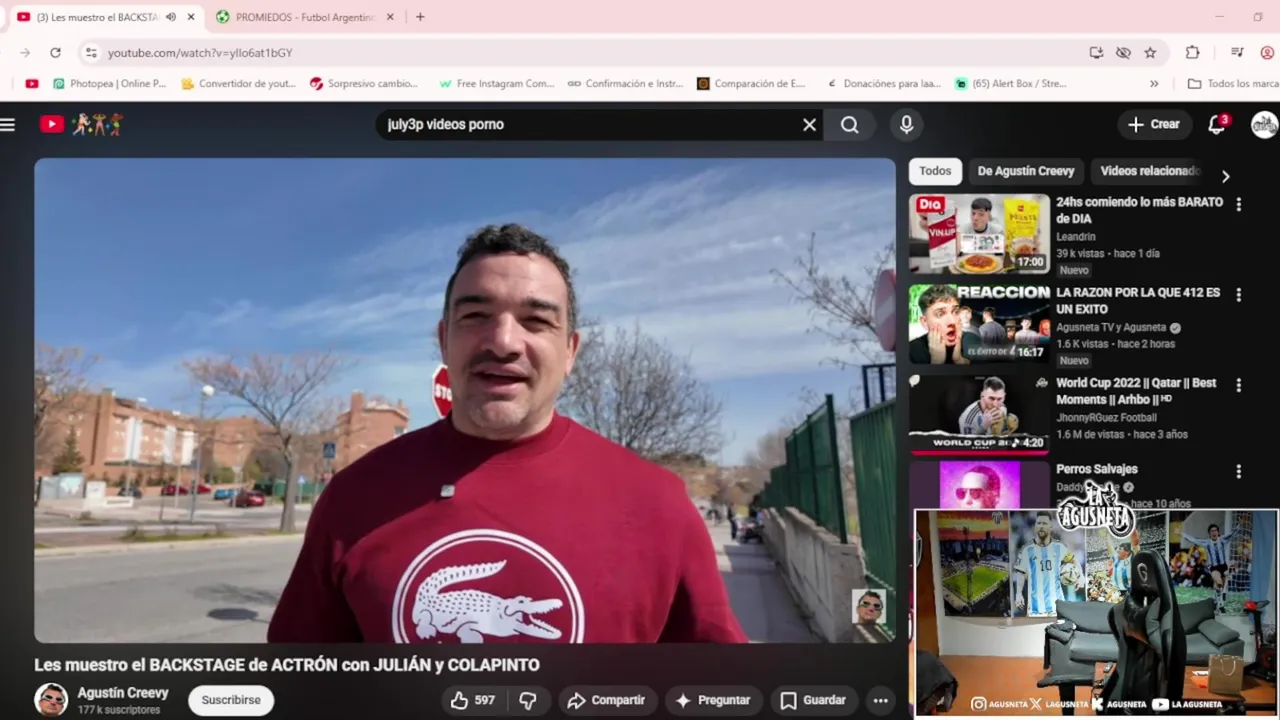The width and height of the screenshot is (1280, 720).
Task: Open Comparación de E... bookmark
Action: [751, 84]
